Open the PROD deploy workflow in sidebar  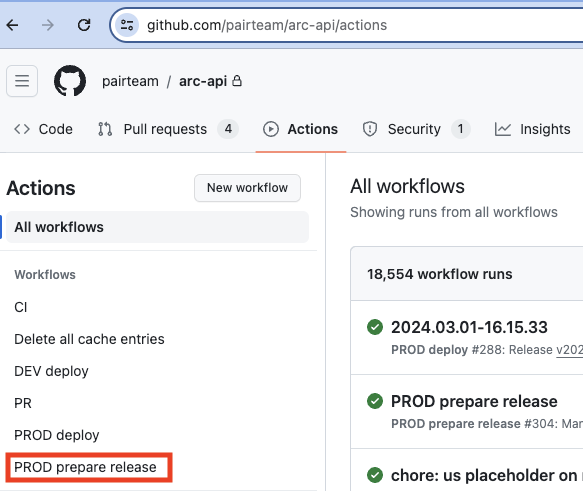[57, 435]
